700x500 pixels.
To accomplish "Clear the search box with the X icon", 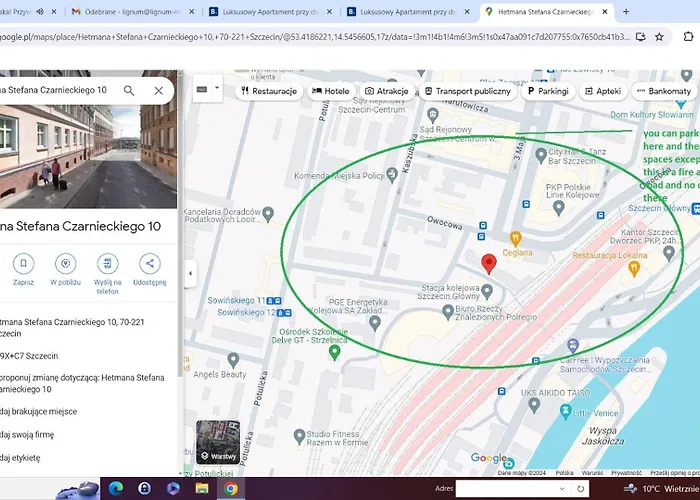I will [159, 90].
